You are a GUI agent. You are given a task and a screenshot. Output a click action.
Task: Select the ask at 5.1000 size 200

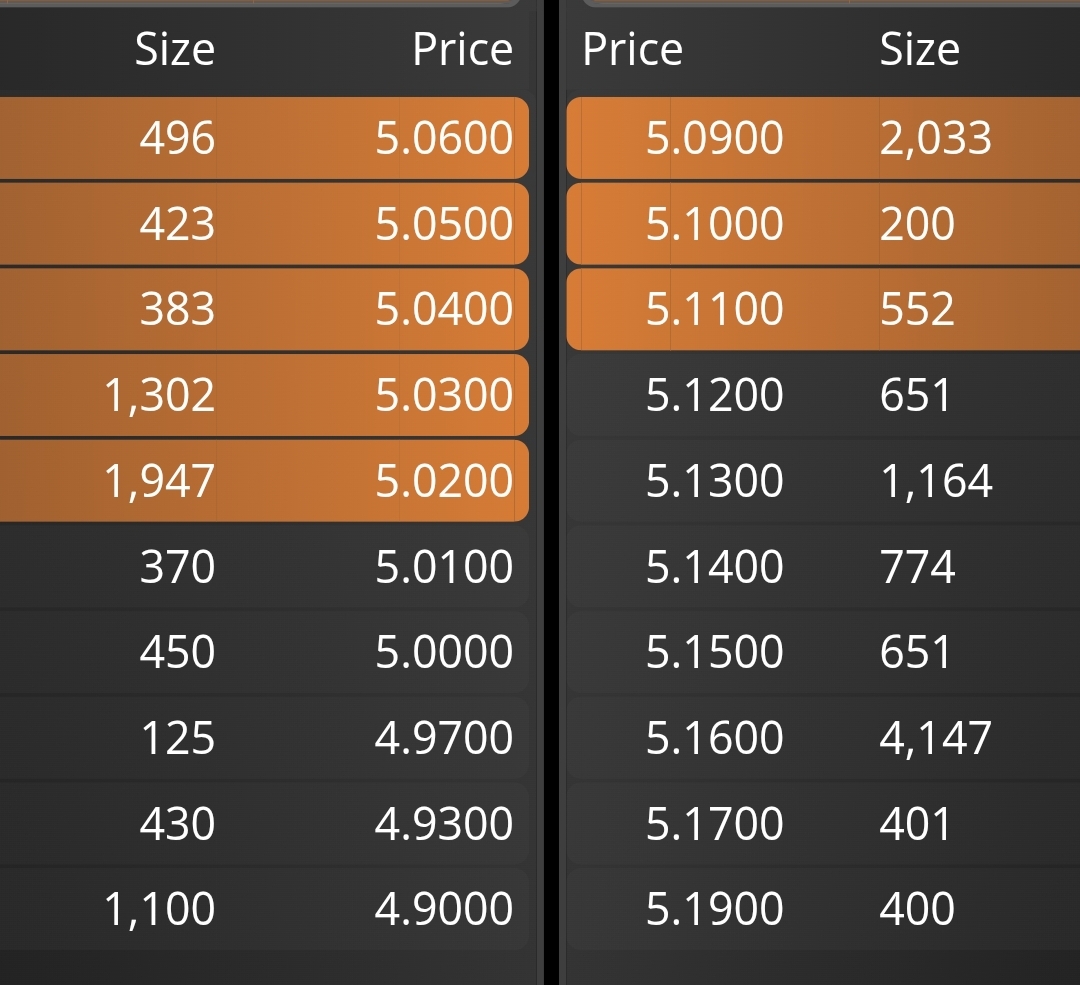823,223
